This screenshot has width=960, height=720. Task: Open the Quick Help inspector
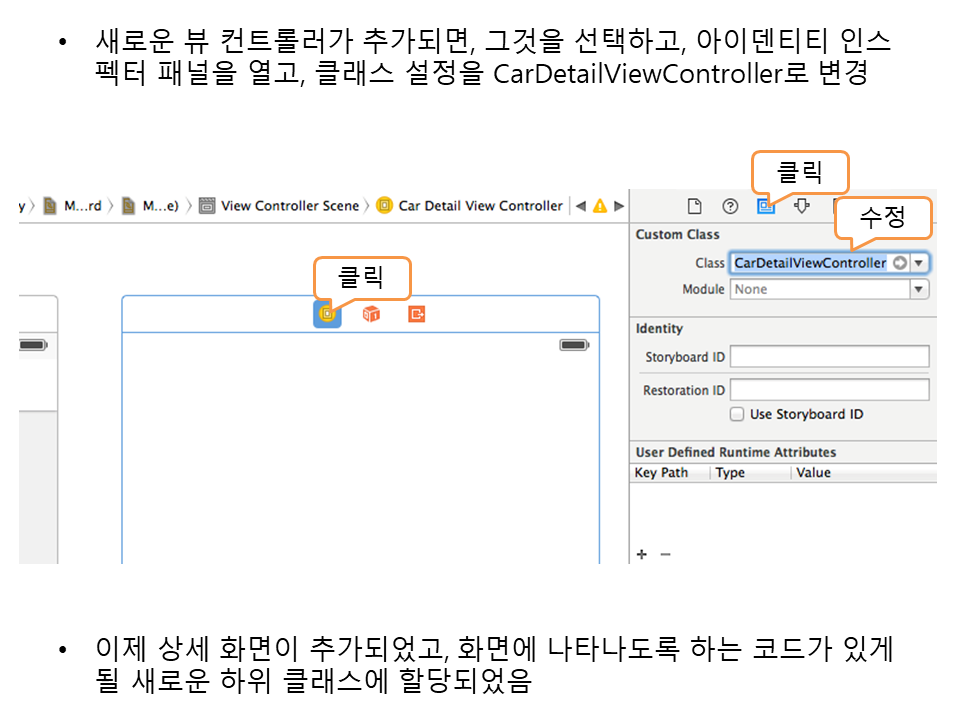(x=731, y=206)
